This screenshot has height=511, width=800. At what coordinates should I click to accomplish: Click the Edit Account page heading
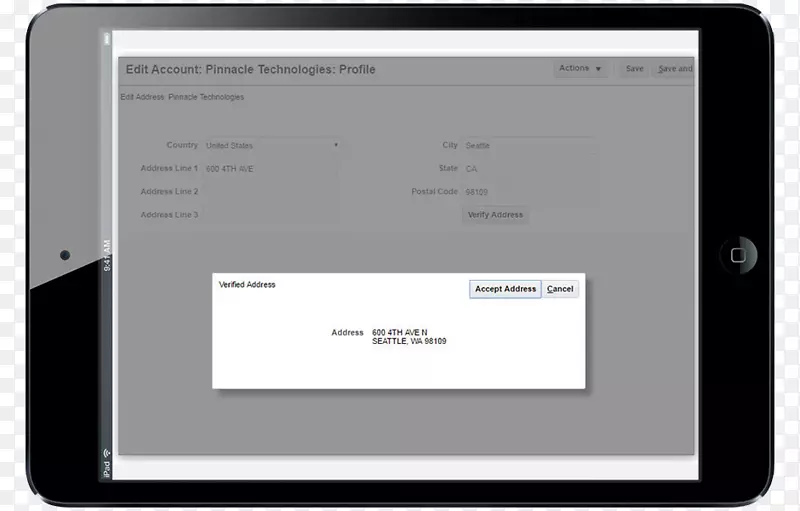point(249,69)
